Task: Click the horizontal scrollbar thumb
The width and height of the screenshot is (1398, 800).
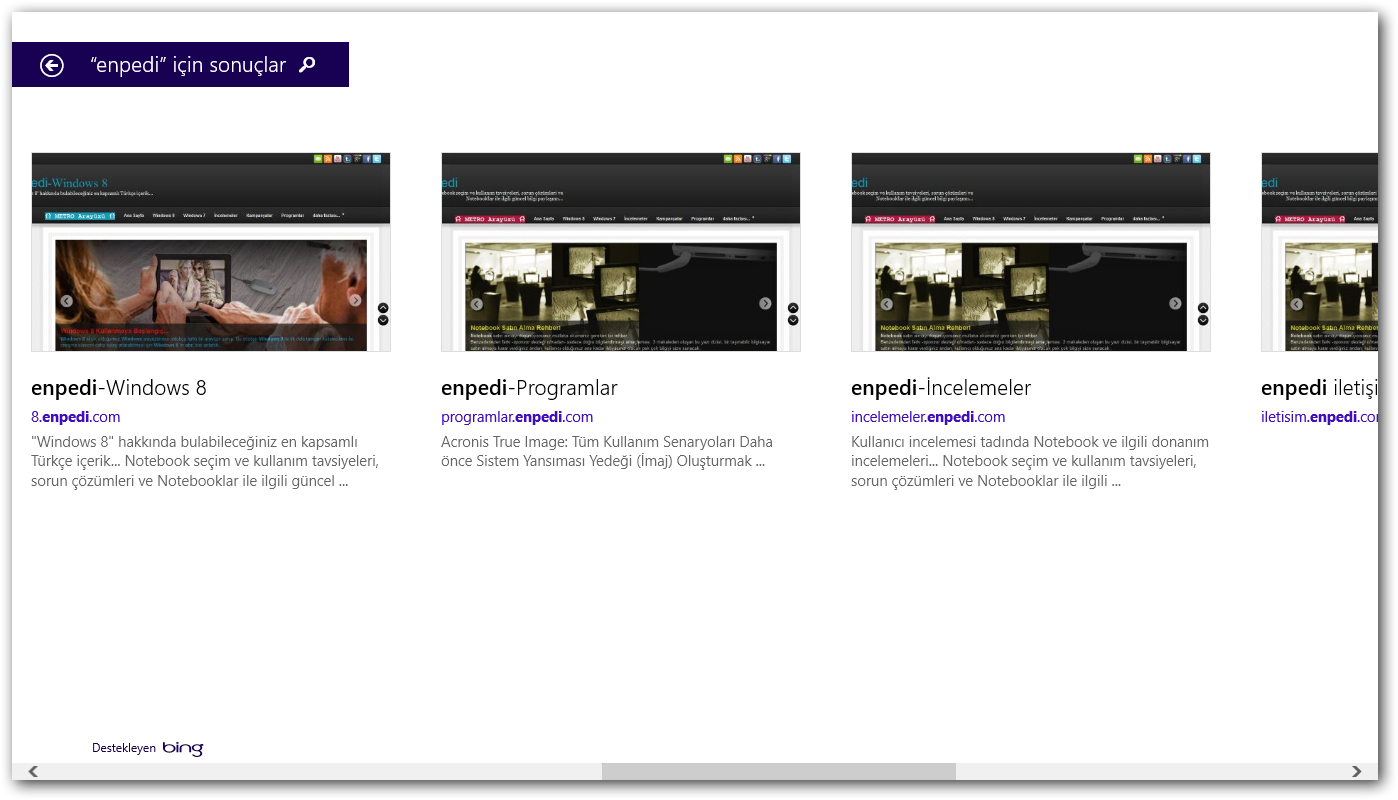Action: pos(779,771)
